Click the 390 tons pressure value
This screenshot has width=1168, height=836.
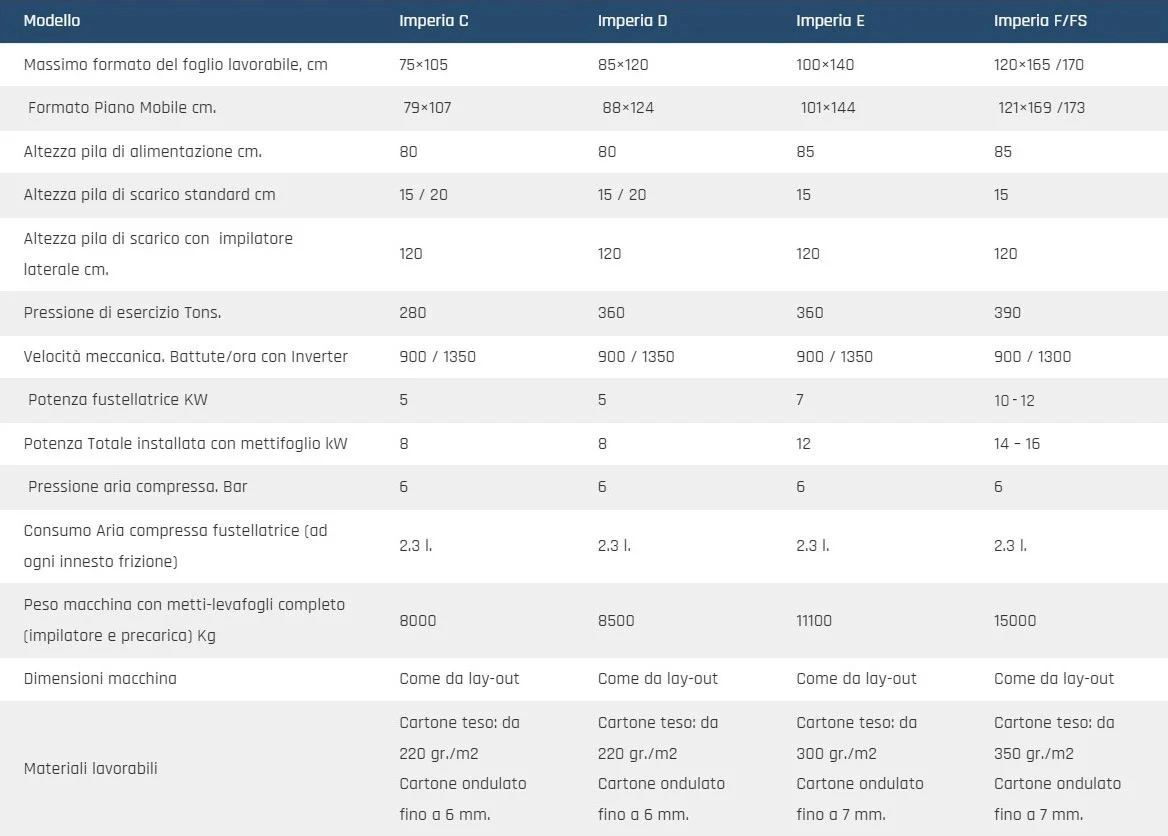pyautogui.click(x=1007, y=313)
